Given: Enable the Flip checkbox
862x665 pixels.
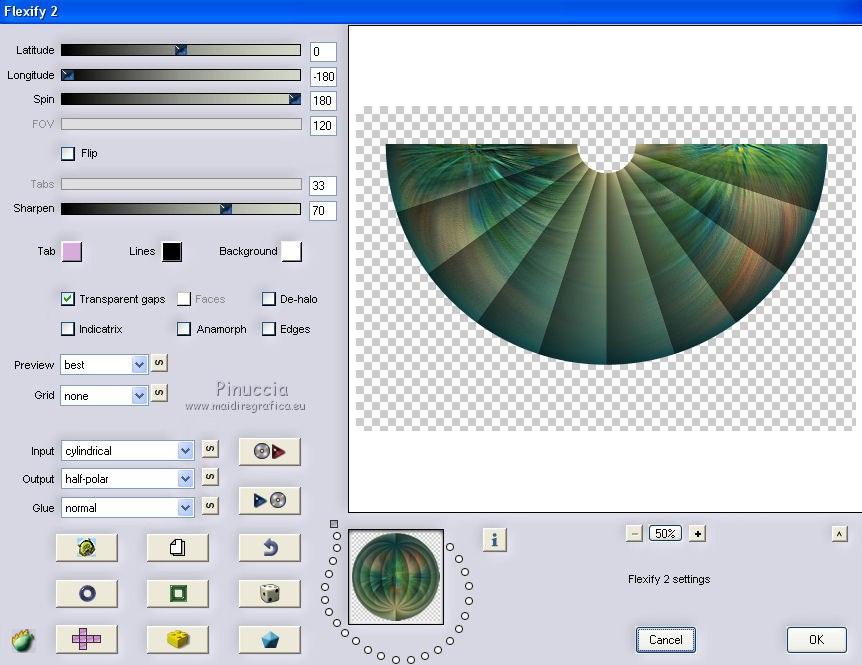Looking at the screenshot, I should click(68, 153).
